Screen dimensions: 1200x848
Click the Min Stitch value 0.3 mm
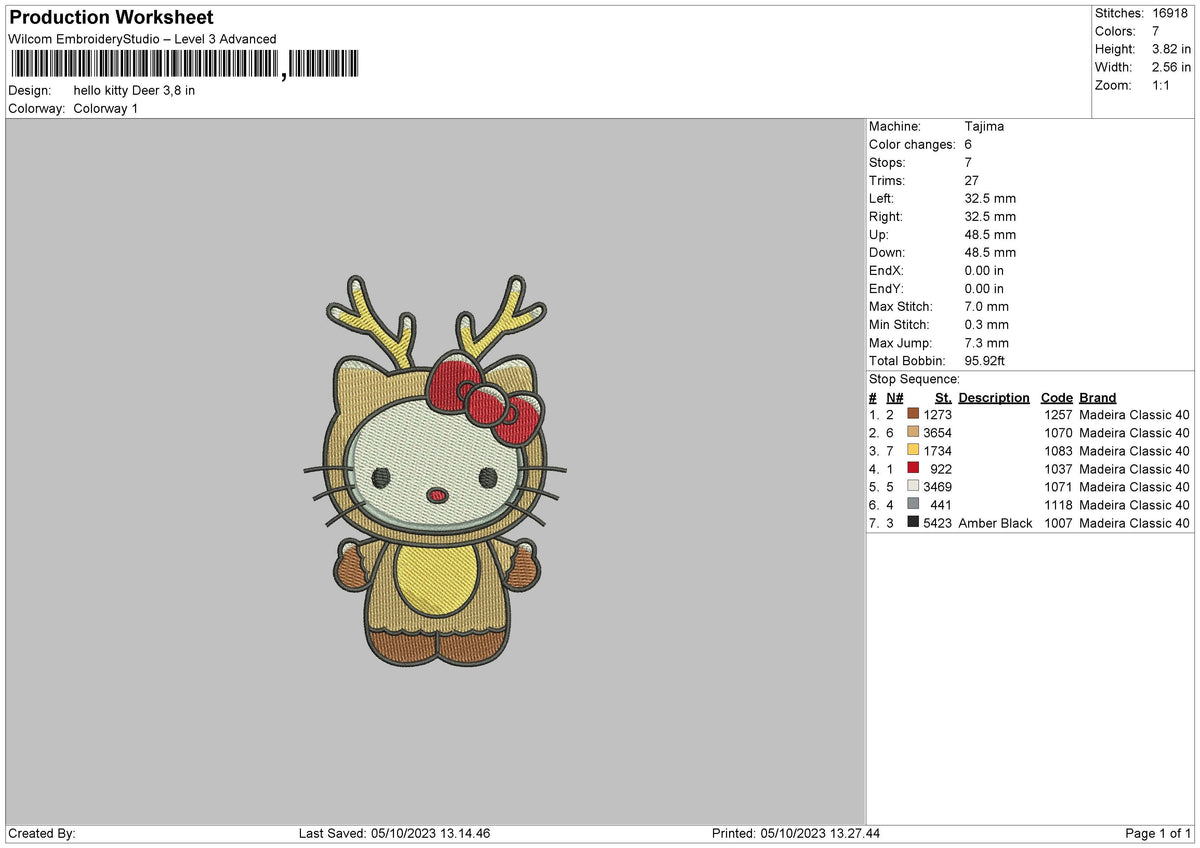(x=987, y=325)
